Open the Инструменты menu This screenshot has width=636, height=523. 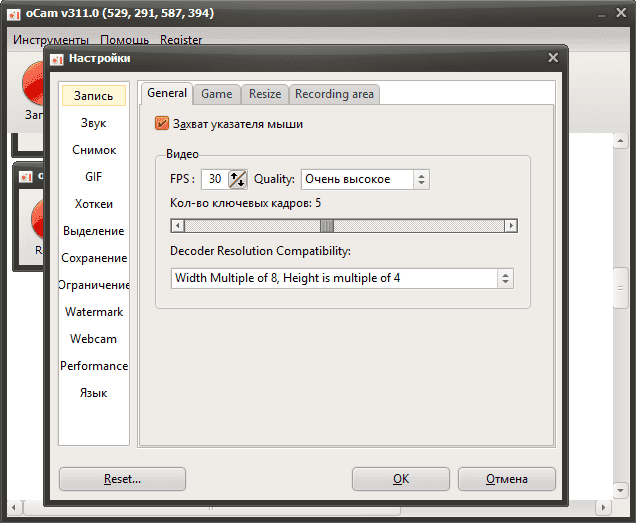coord(51,40)
